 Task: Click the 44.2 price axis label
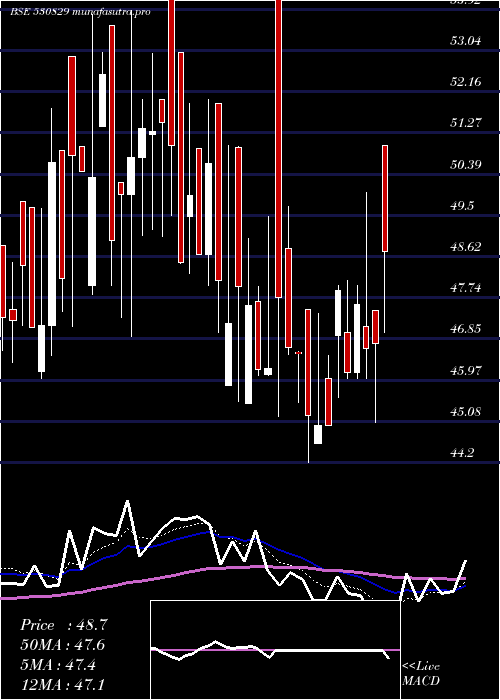[462, 453]
